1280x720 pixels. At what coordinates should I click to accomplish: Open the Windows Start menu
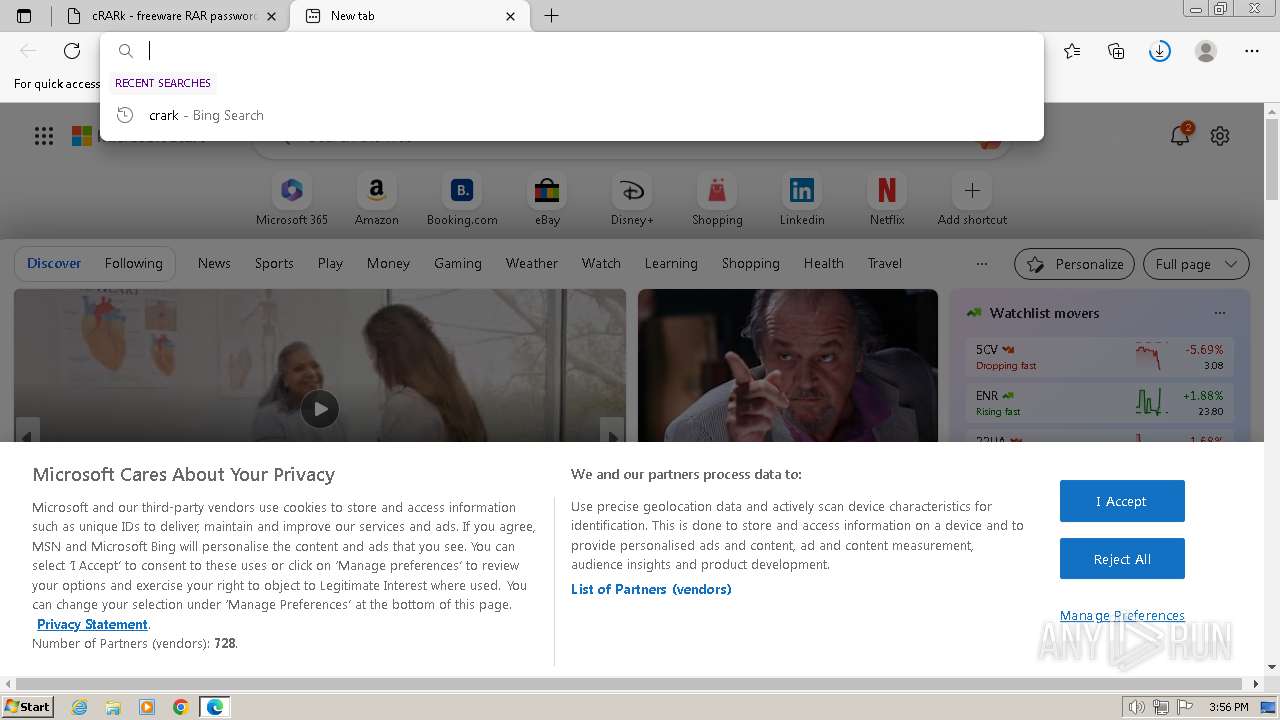(x=28, y=707)
